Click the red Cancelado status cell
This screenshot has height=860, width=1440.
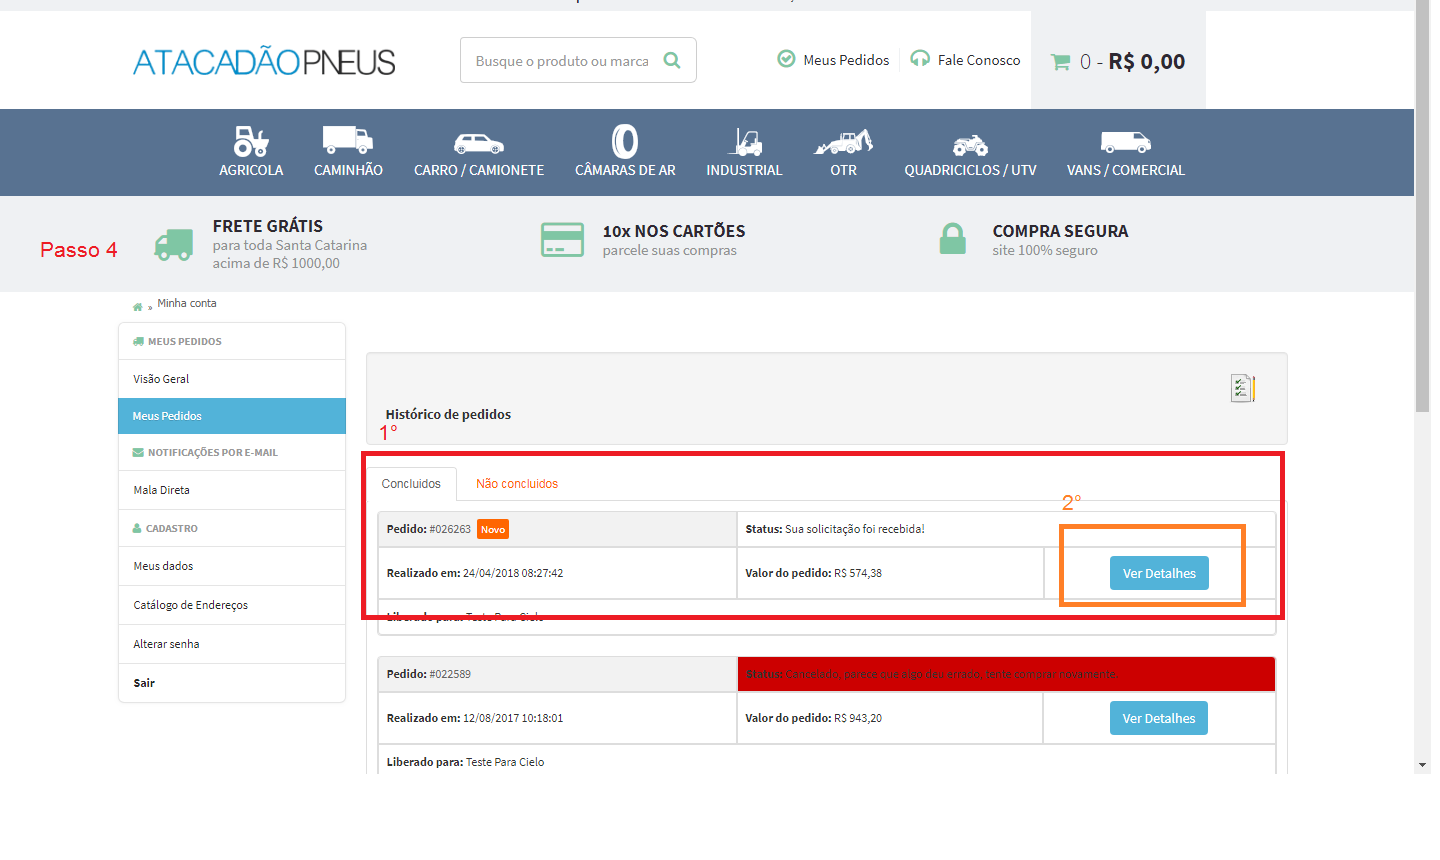point(1006,674)
